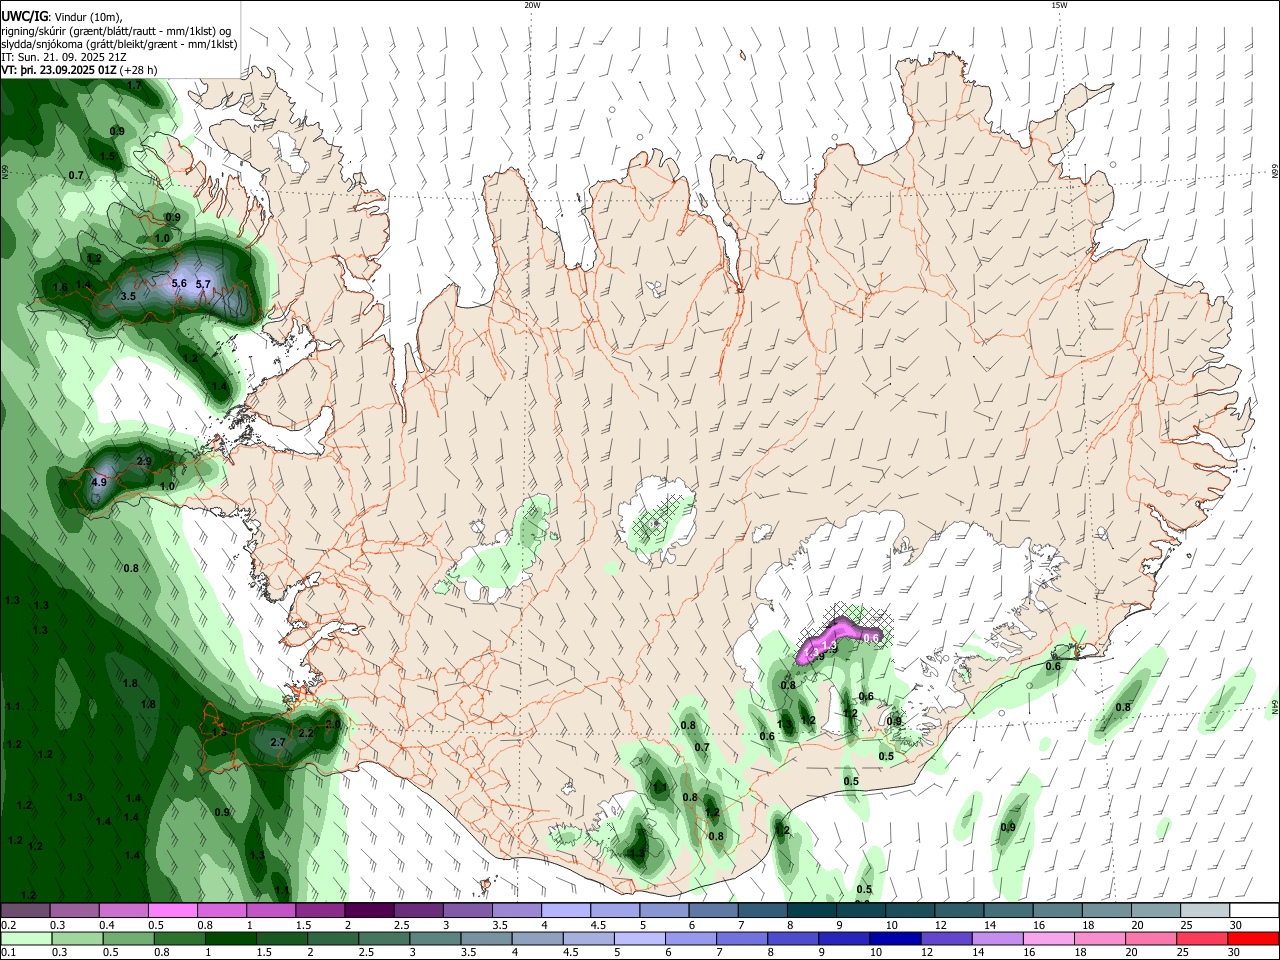1280x960 pixels.
Task: Click the 5.6 precipitation value on the map
Action: pos(179,283)
